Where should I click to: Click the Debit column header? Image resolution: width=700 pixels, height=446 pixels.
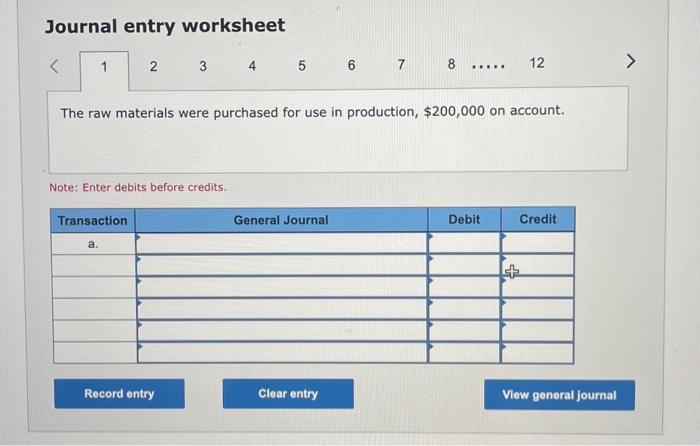pos(464,219)
